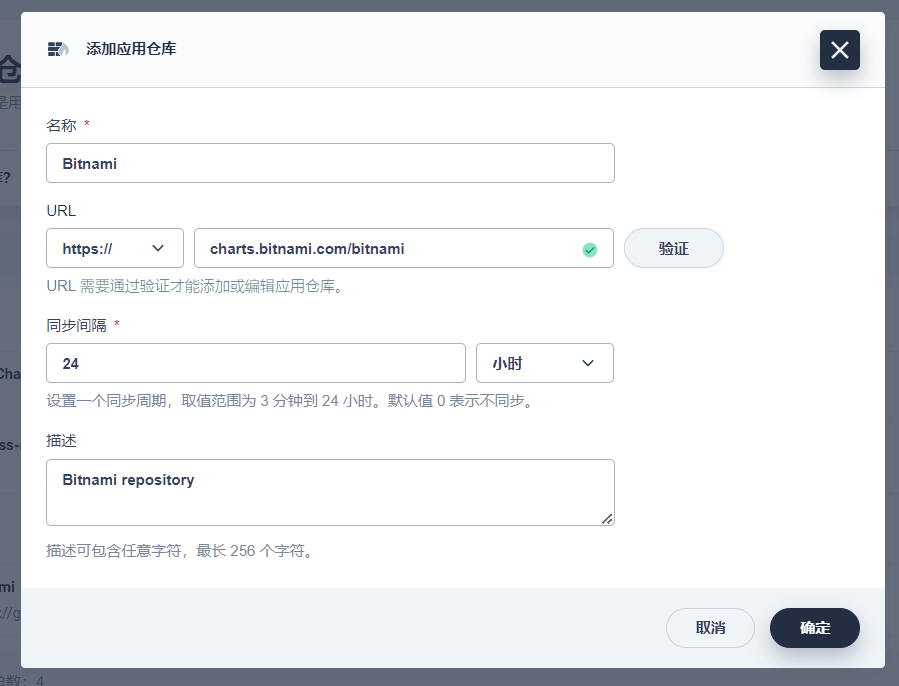Click the app repository icon in the dialog header
The image size is (899, 686).
tap(58, 49)
